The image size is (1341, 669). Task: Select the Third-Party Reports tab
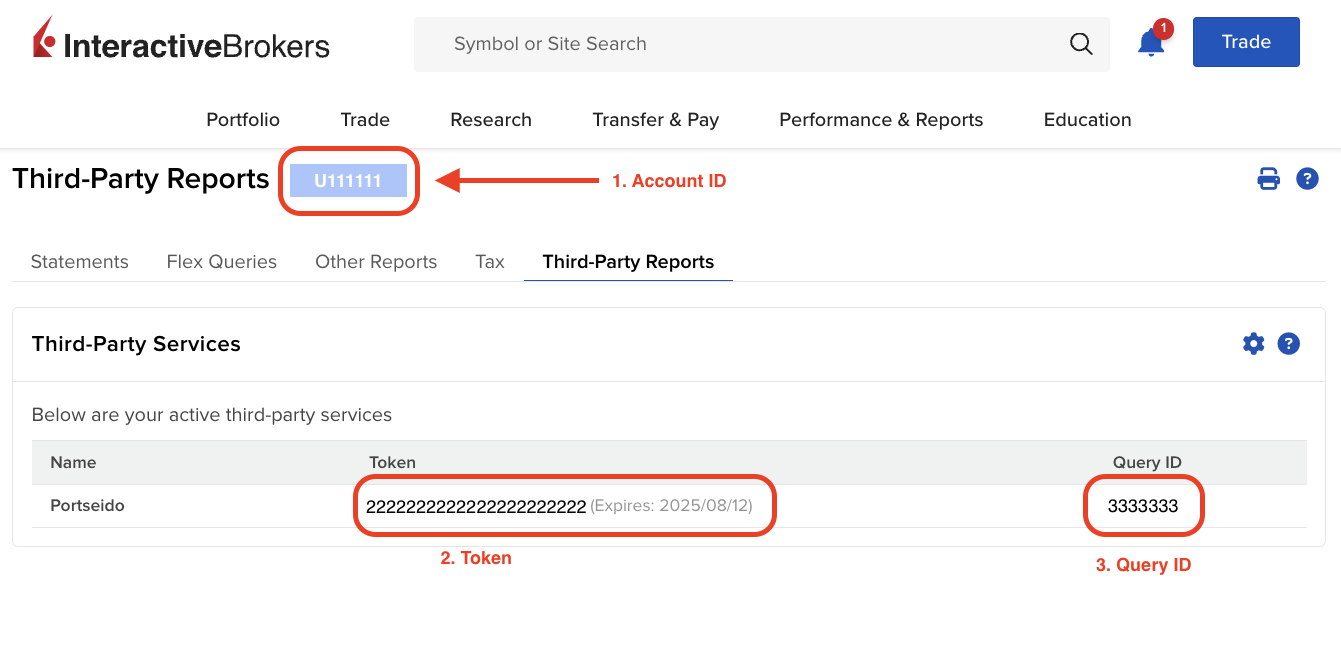pyautogui.click(x=628, y=262)
